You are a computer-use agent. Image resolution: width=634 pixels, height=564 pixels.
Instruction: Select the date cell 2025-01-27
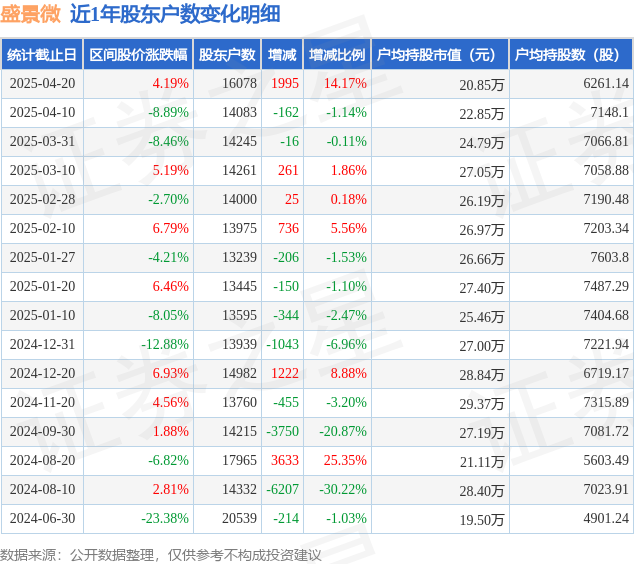42,257
